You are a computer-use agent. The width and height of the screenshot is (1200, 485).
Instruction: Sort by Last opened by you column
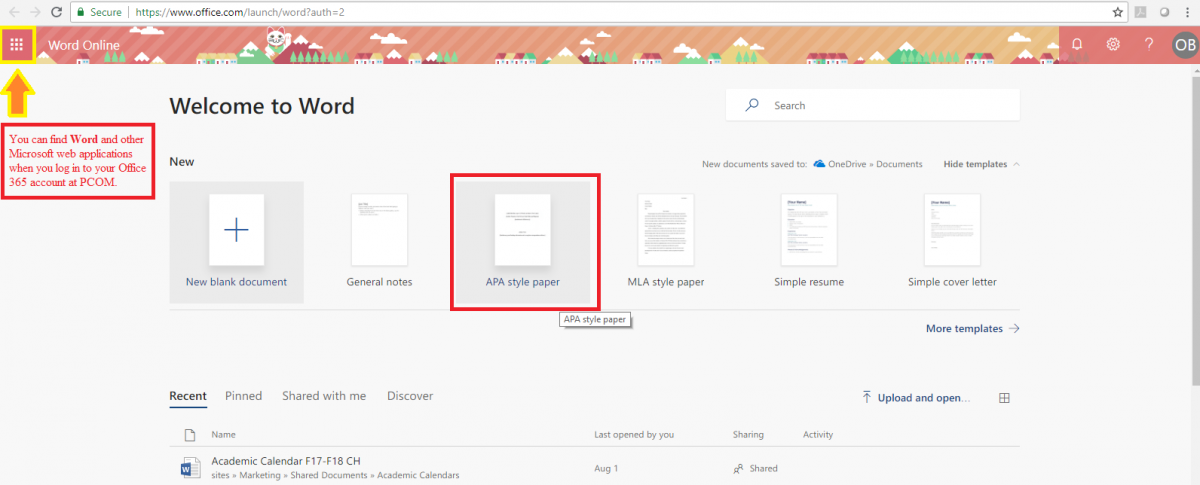[634, 435]
